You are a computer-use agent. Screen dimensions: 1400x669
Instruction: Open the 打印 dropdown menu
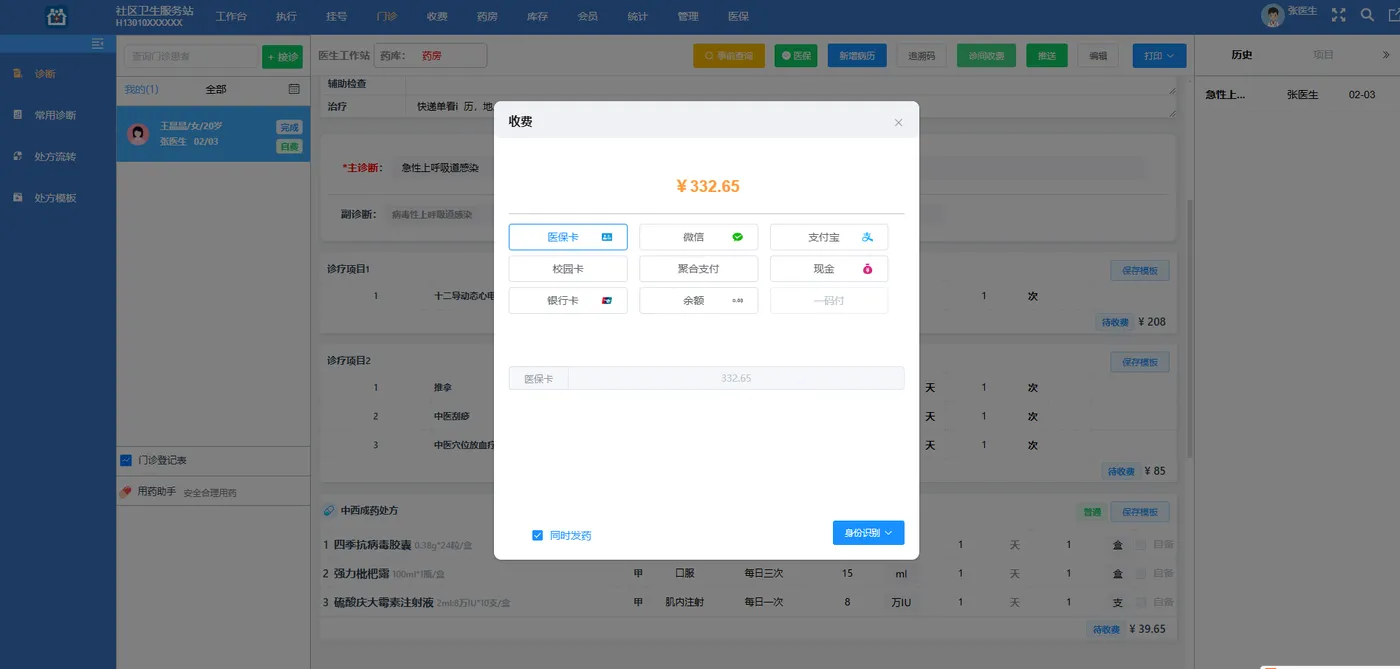pos(1157,55)
